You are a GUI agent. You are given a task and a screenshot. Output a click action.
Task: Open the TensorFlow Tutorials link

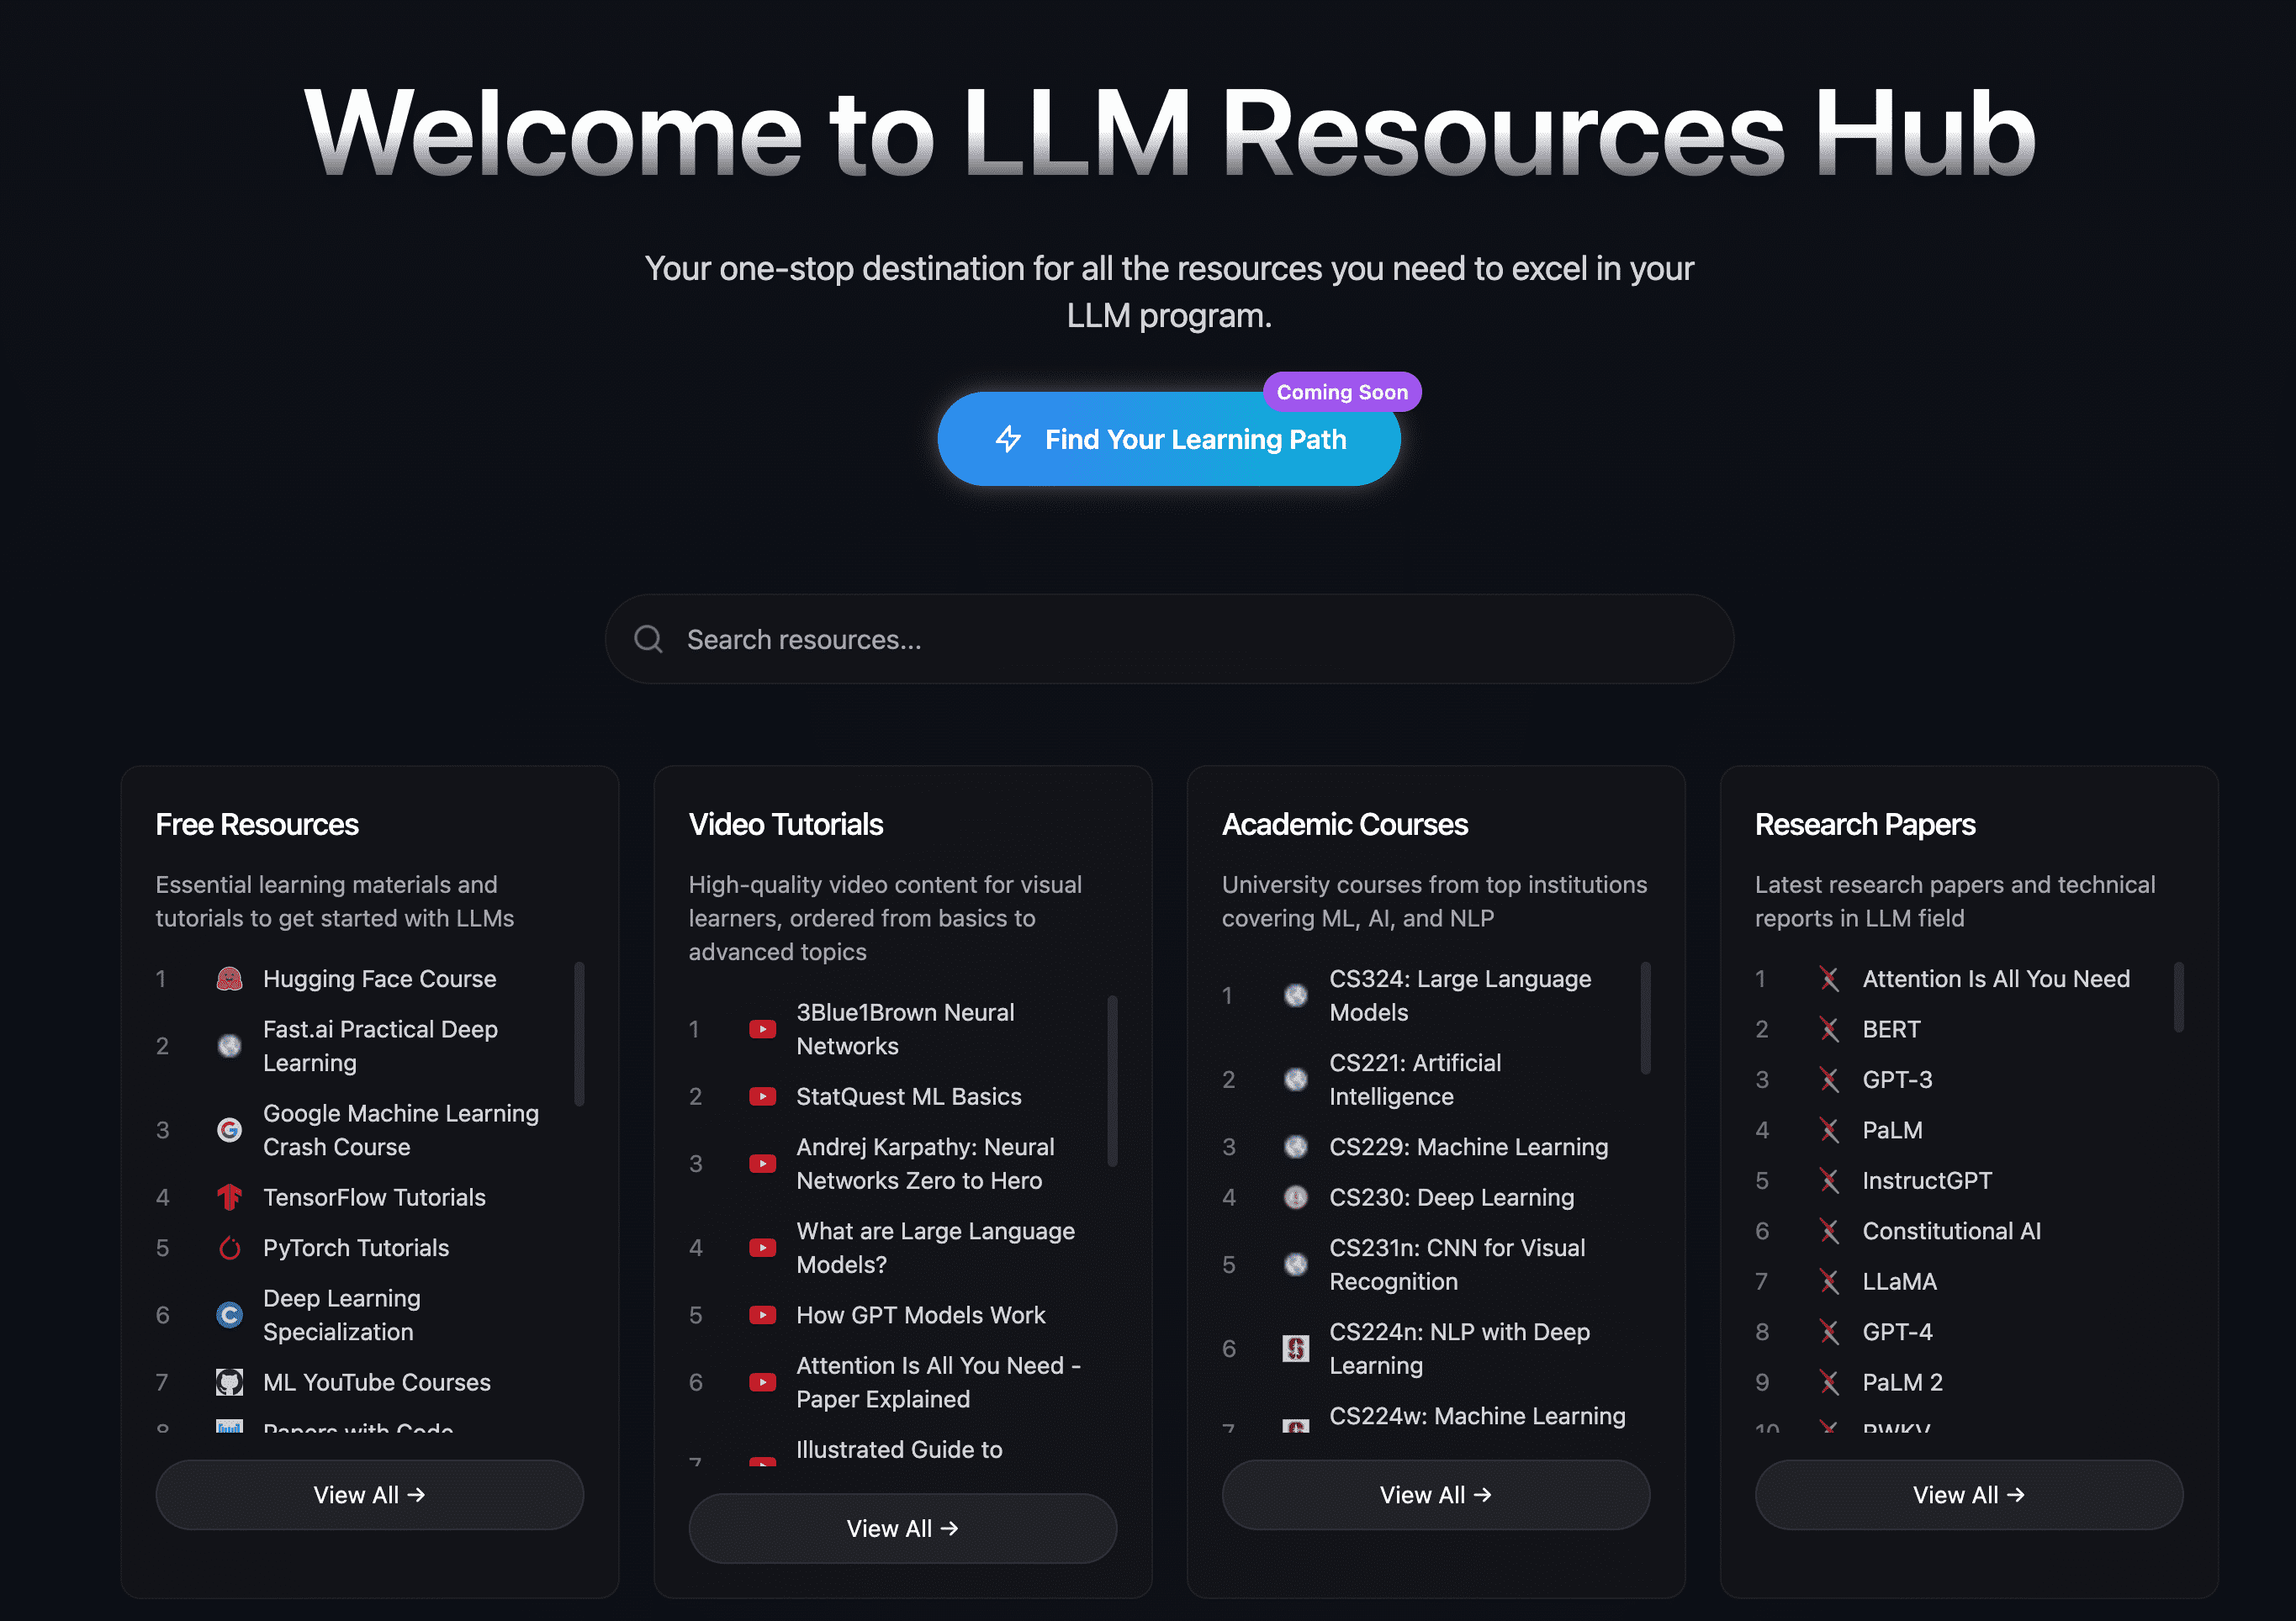(x=374, y=1197)
